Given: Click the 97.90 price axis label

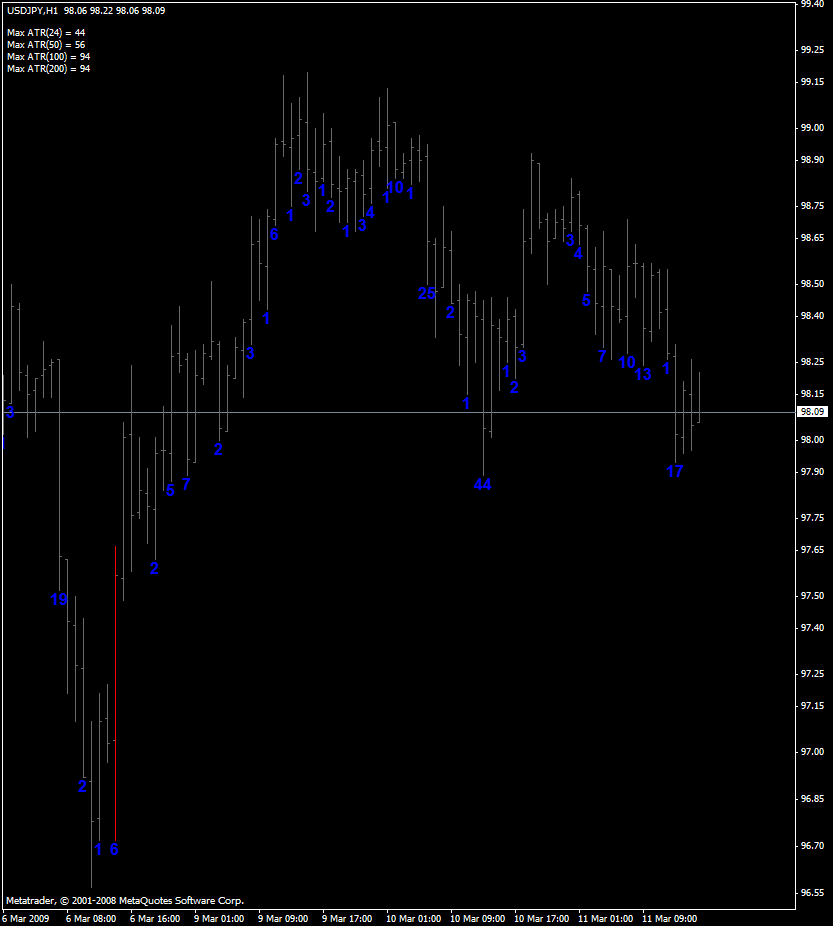Looking at the screenshot, I should (x=812, y=472).
